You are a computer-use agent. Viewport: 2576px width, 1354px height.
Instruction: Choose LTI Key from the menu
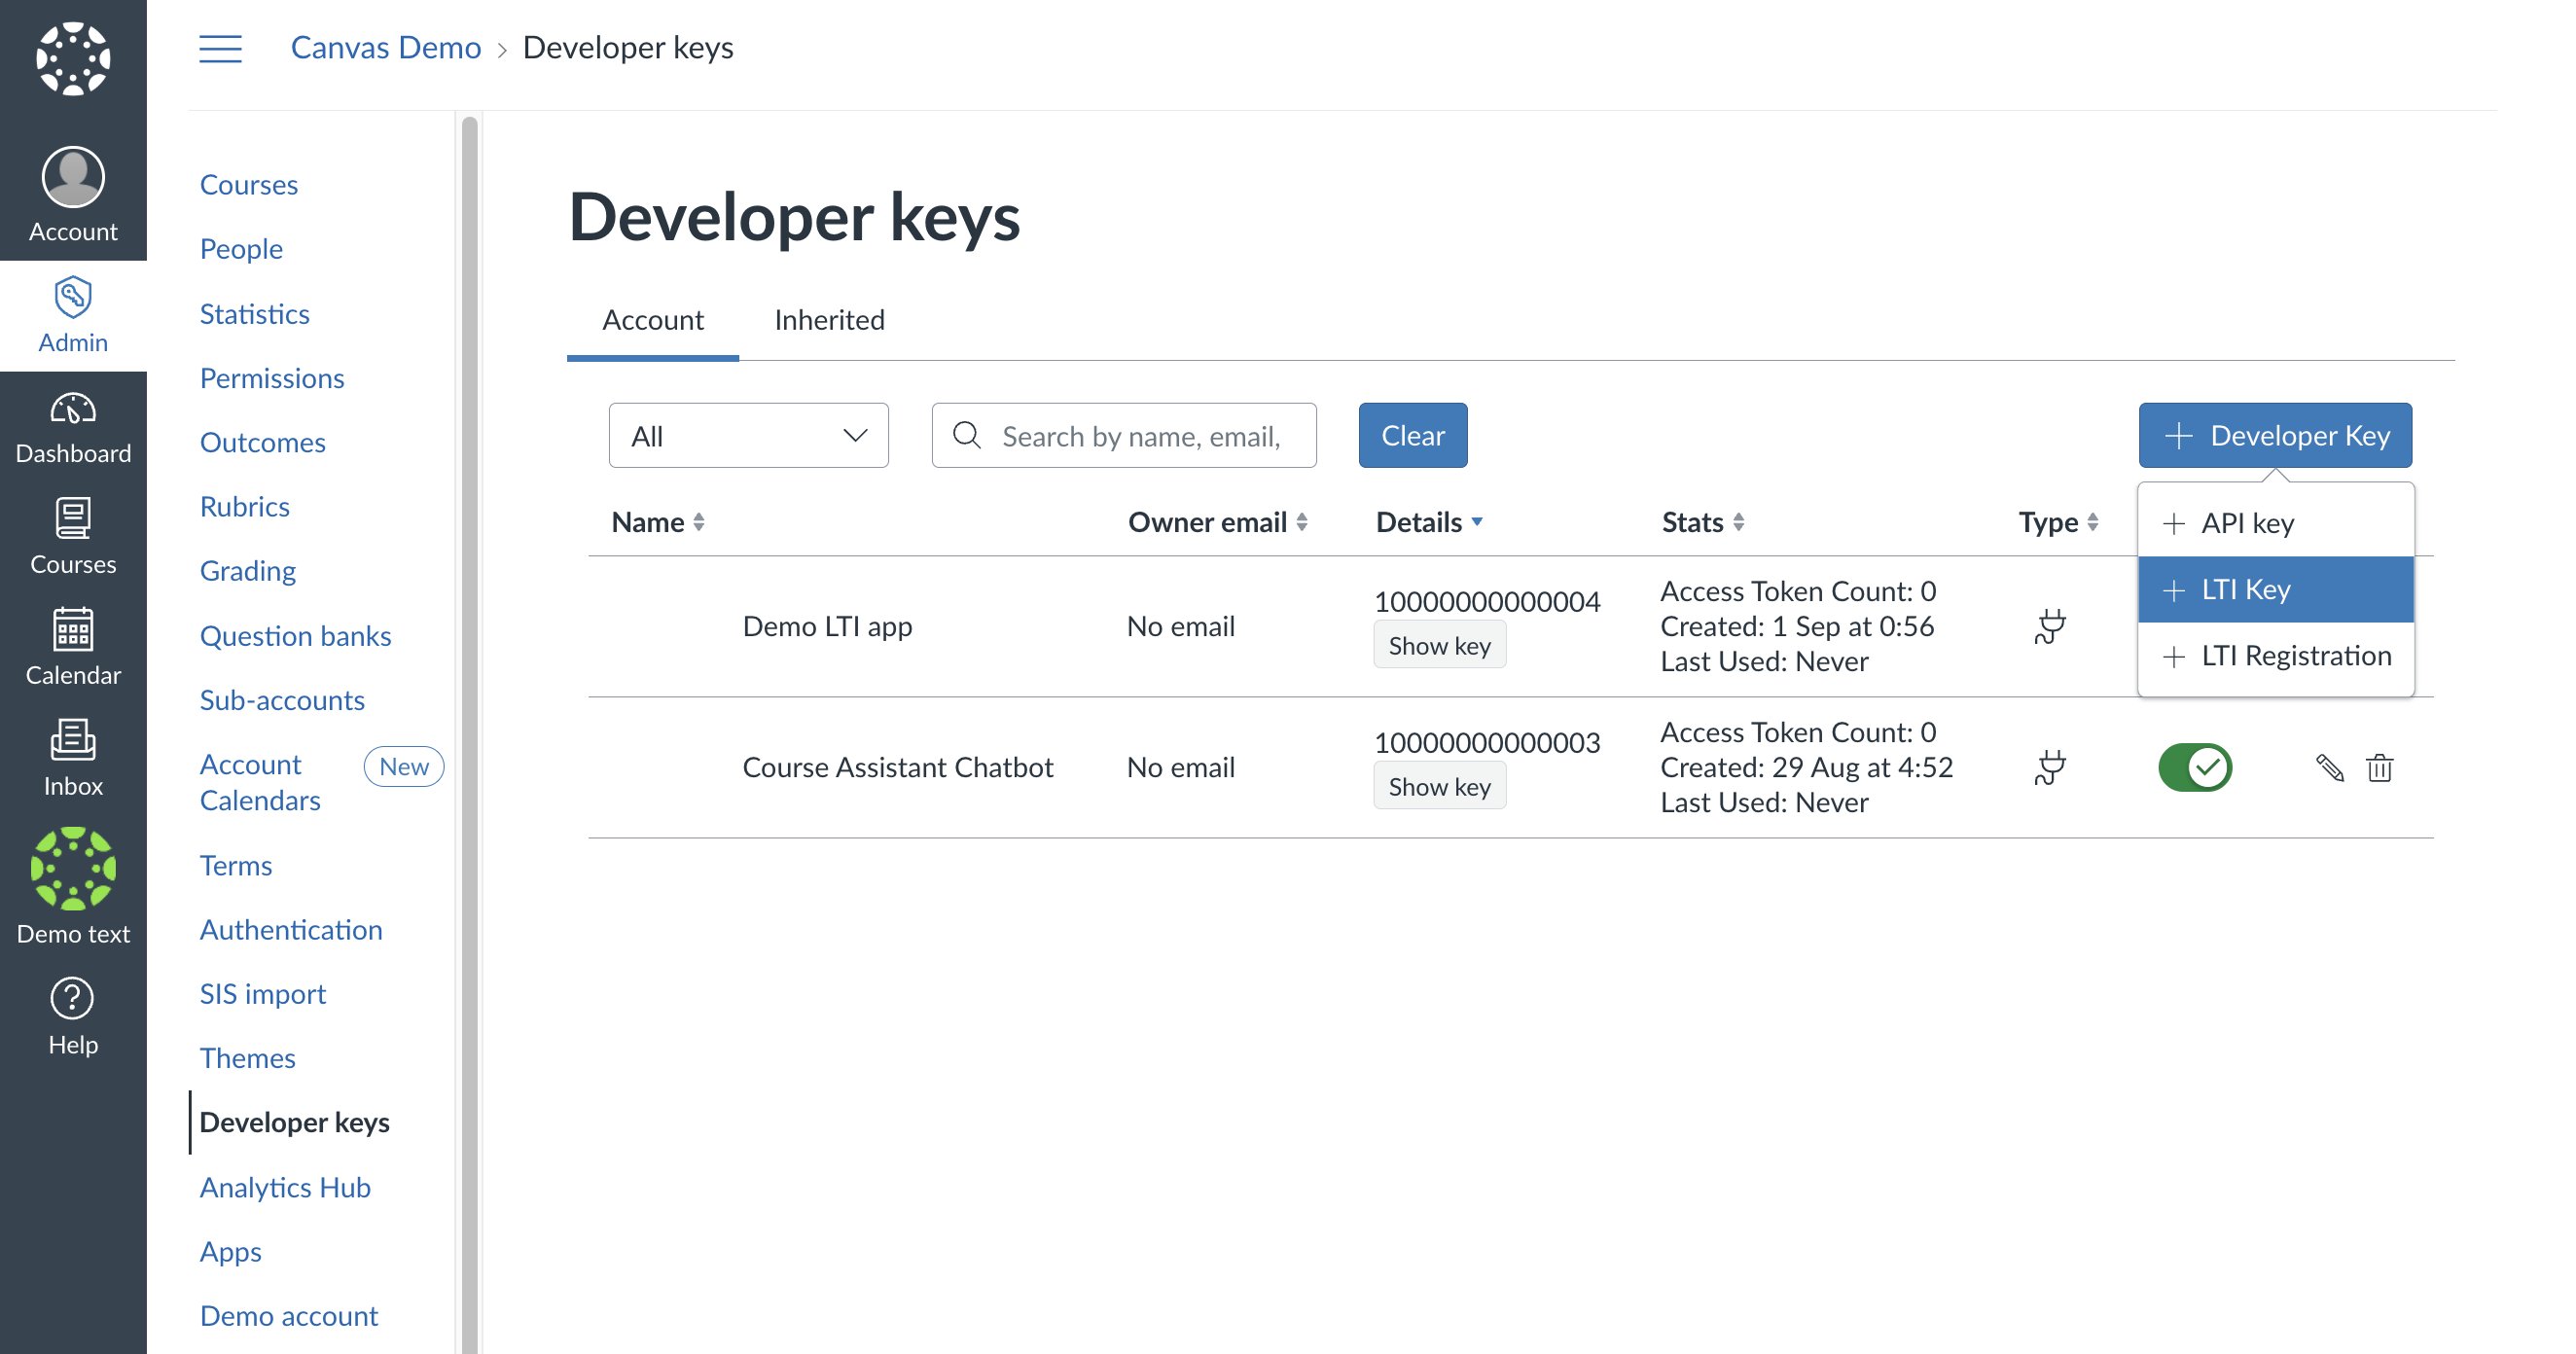2275,589
